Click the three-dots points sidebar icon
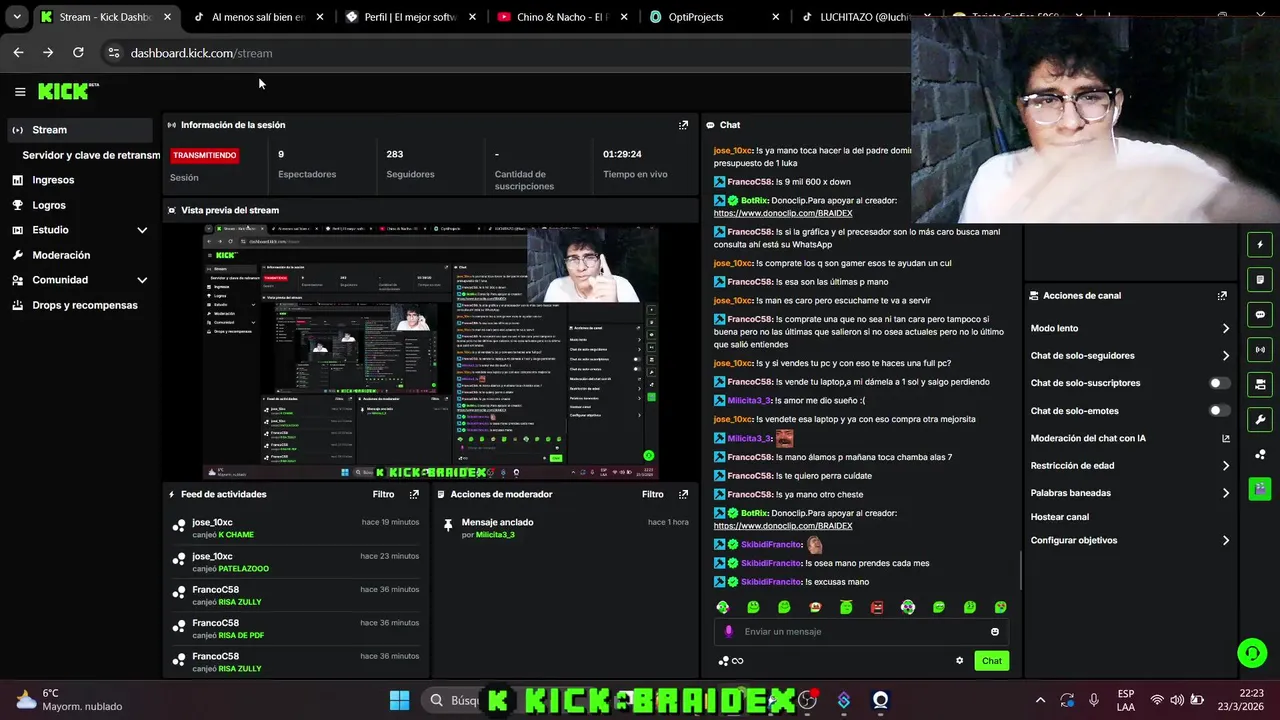The height and width of the screenshot is (720, 1280). 1260,454
